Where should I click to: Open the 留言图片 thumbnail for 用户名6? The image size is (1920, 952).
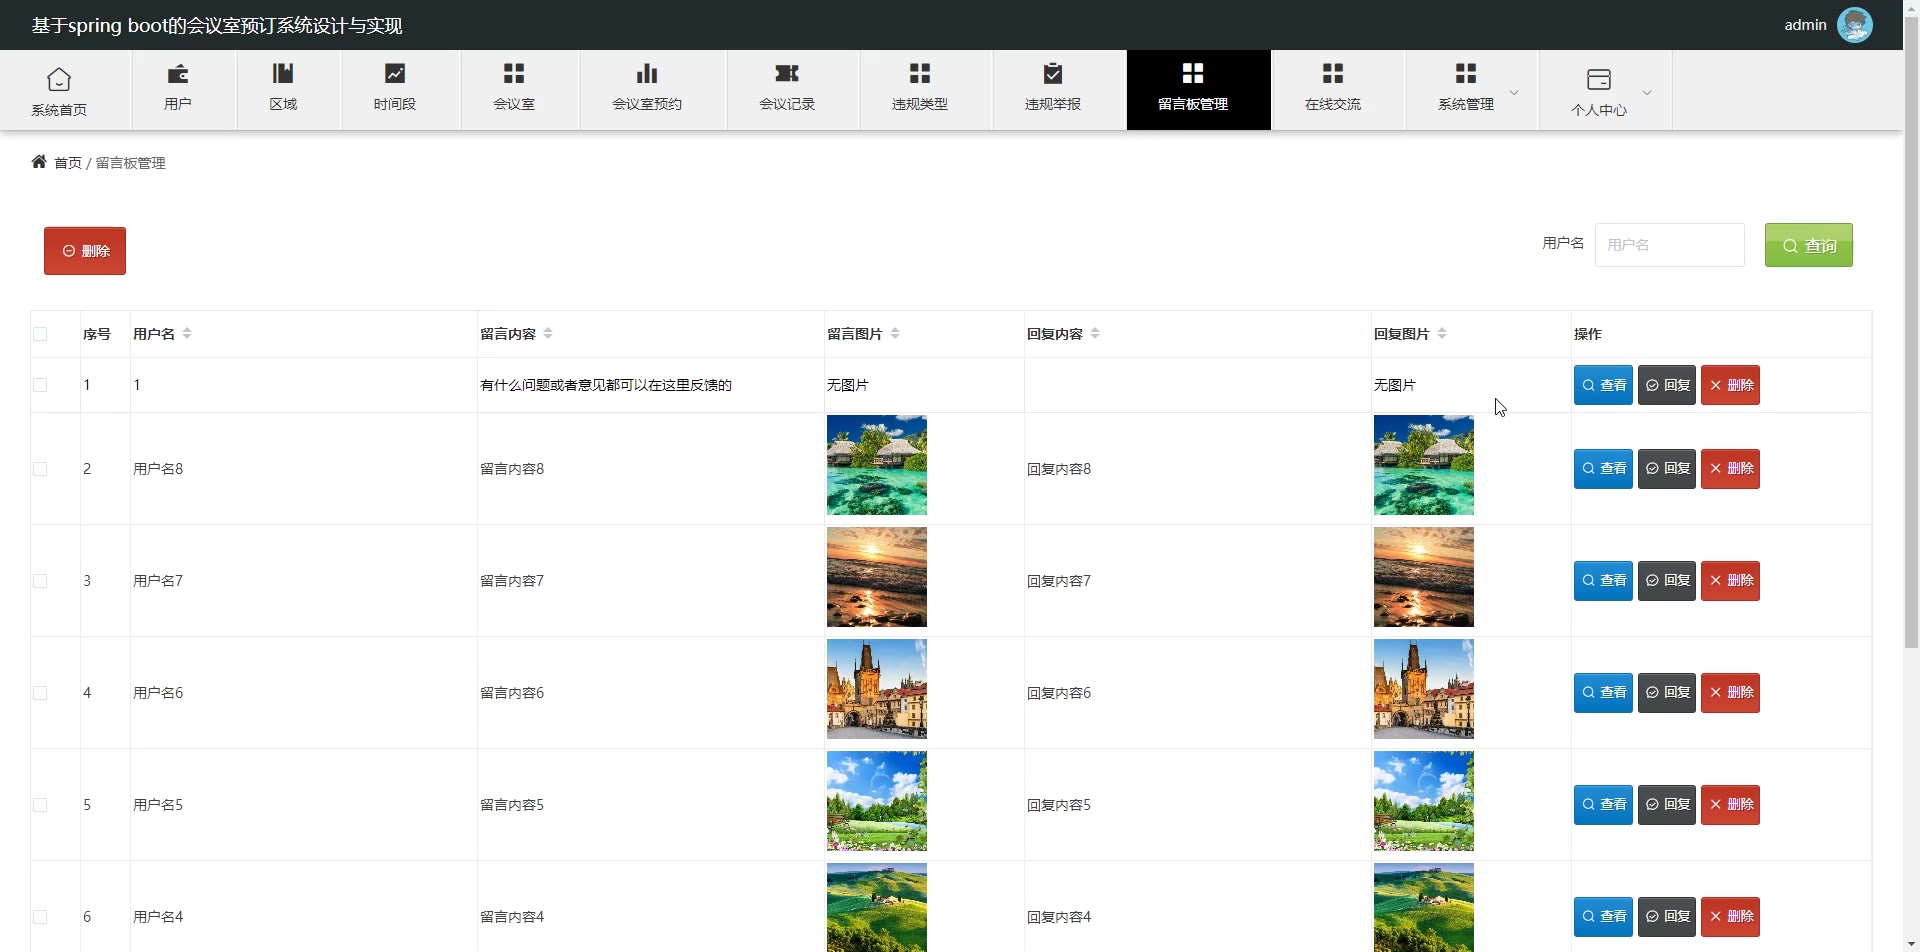pos(877,689)
